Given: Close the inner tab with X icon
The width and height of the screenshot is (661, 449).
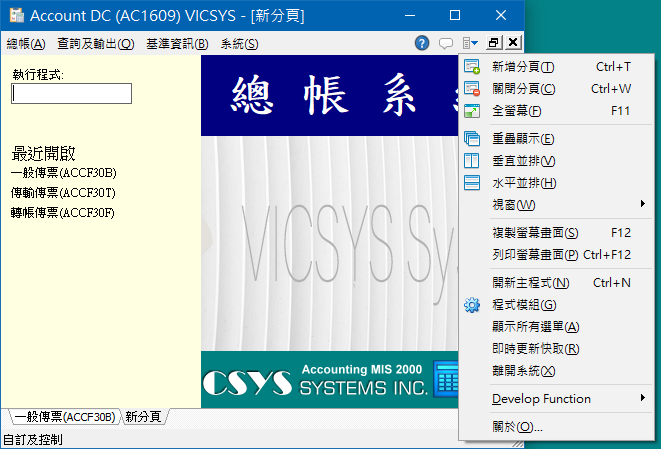Looking at the screenshot, I should (x=513, y=43).
